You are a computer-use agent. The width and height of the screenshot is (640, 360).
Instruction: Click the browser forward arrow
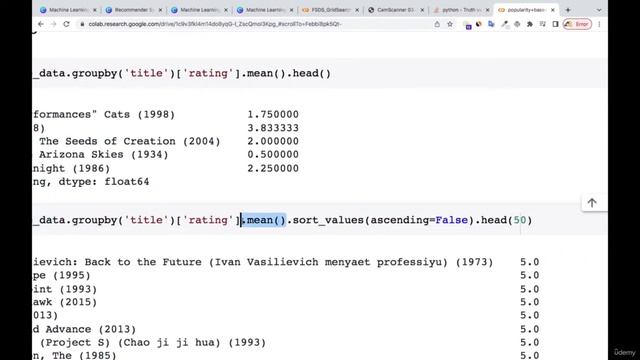point(53,24)
